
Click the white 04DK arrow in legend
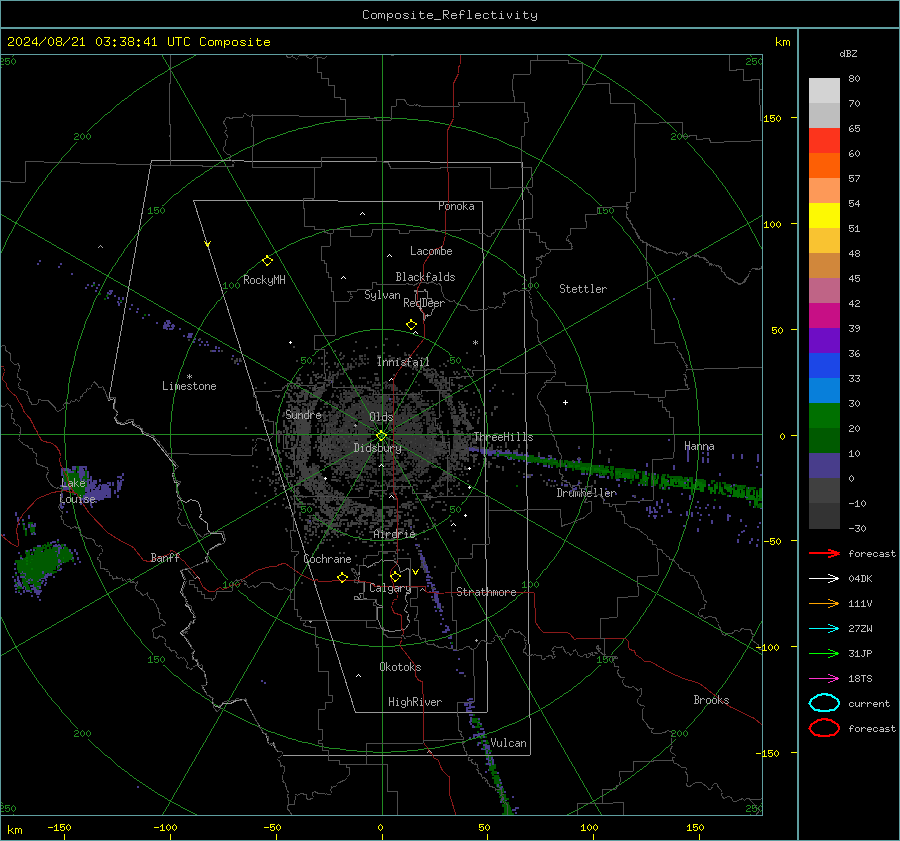(824, 578)
